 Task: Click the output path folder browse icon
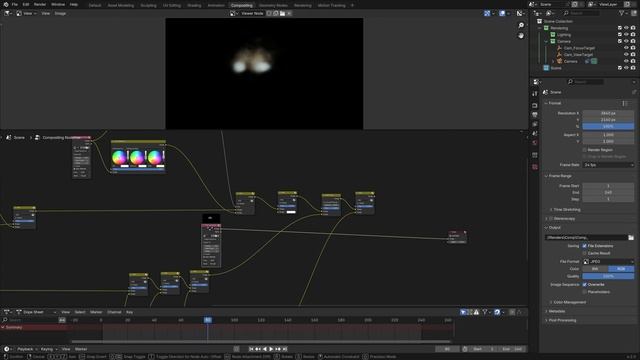click(631, 238)
